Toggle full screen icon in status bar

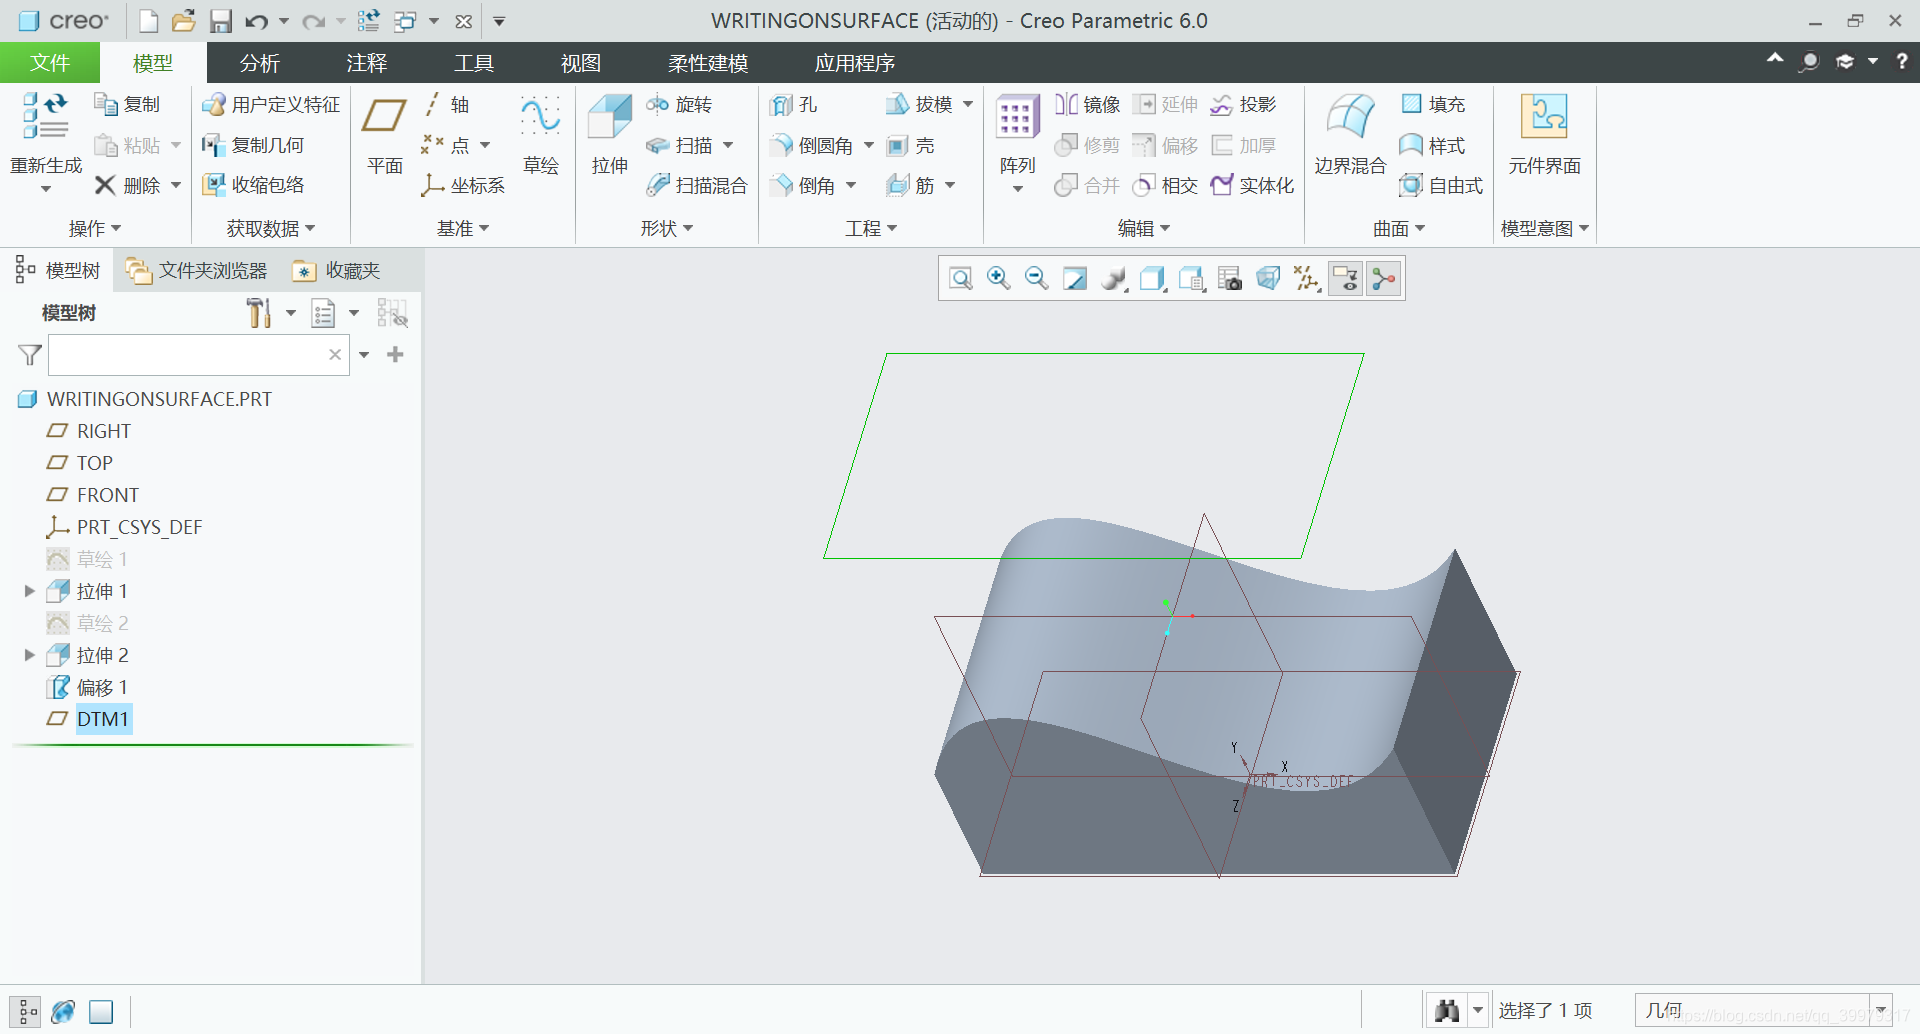click(101, 1012)
